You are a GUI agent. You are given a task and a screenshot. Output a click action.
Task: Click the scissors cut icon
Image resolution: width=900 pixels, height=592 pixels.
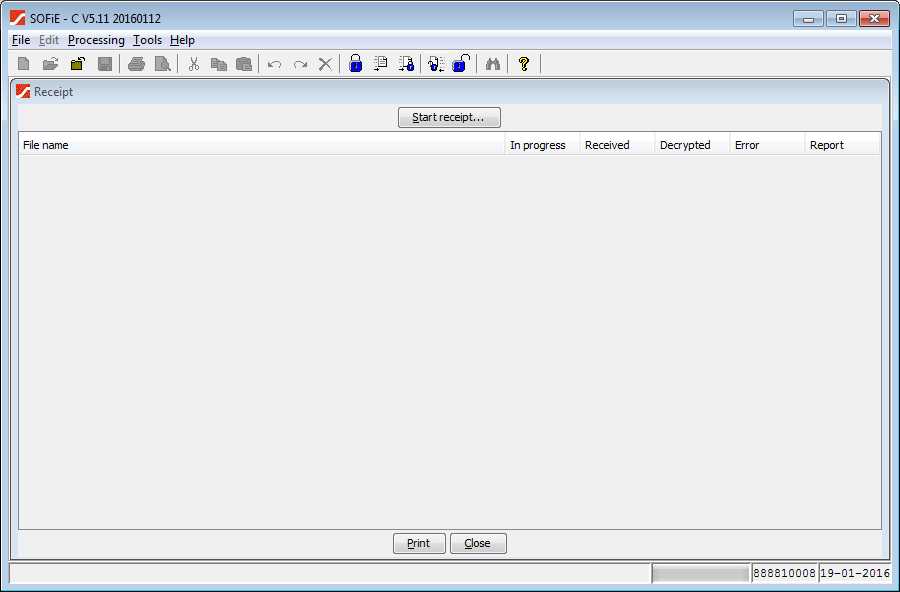pos(194,64)
